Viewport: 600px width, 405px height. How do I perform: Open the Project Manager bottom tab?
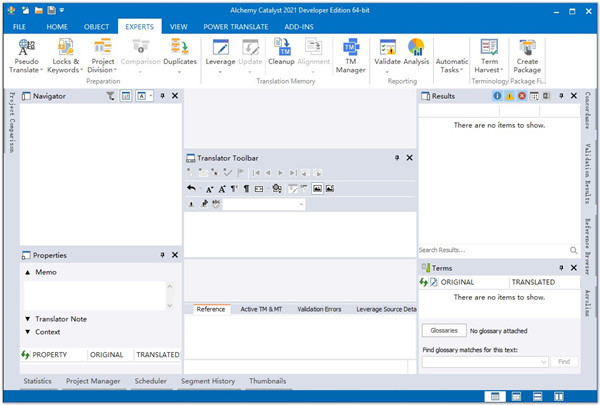pos(93,381)
